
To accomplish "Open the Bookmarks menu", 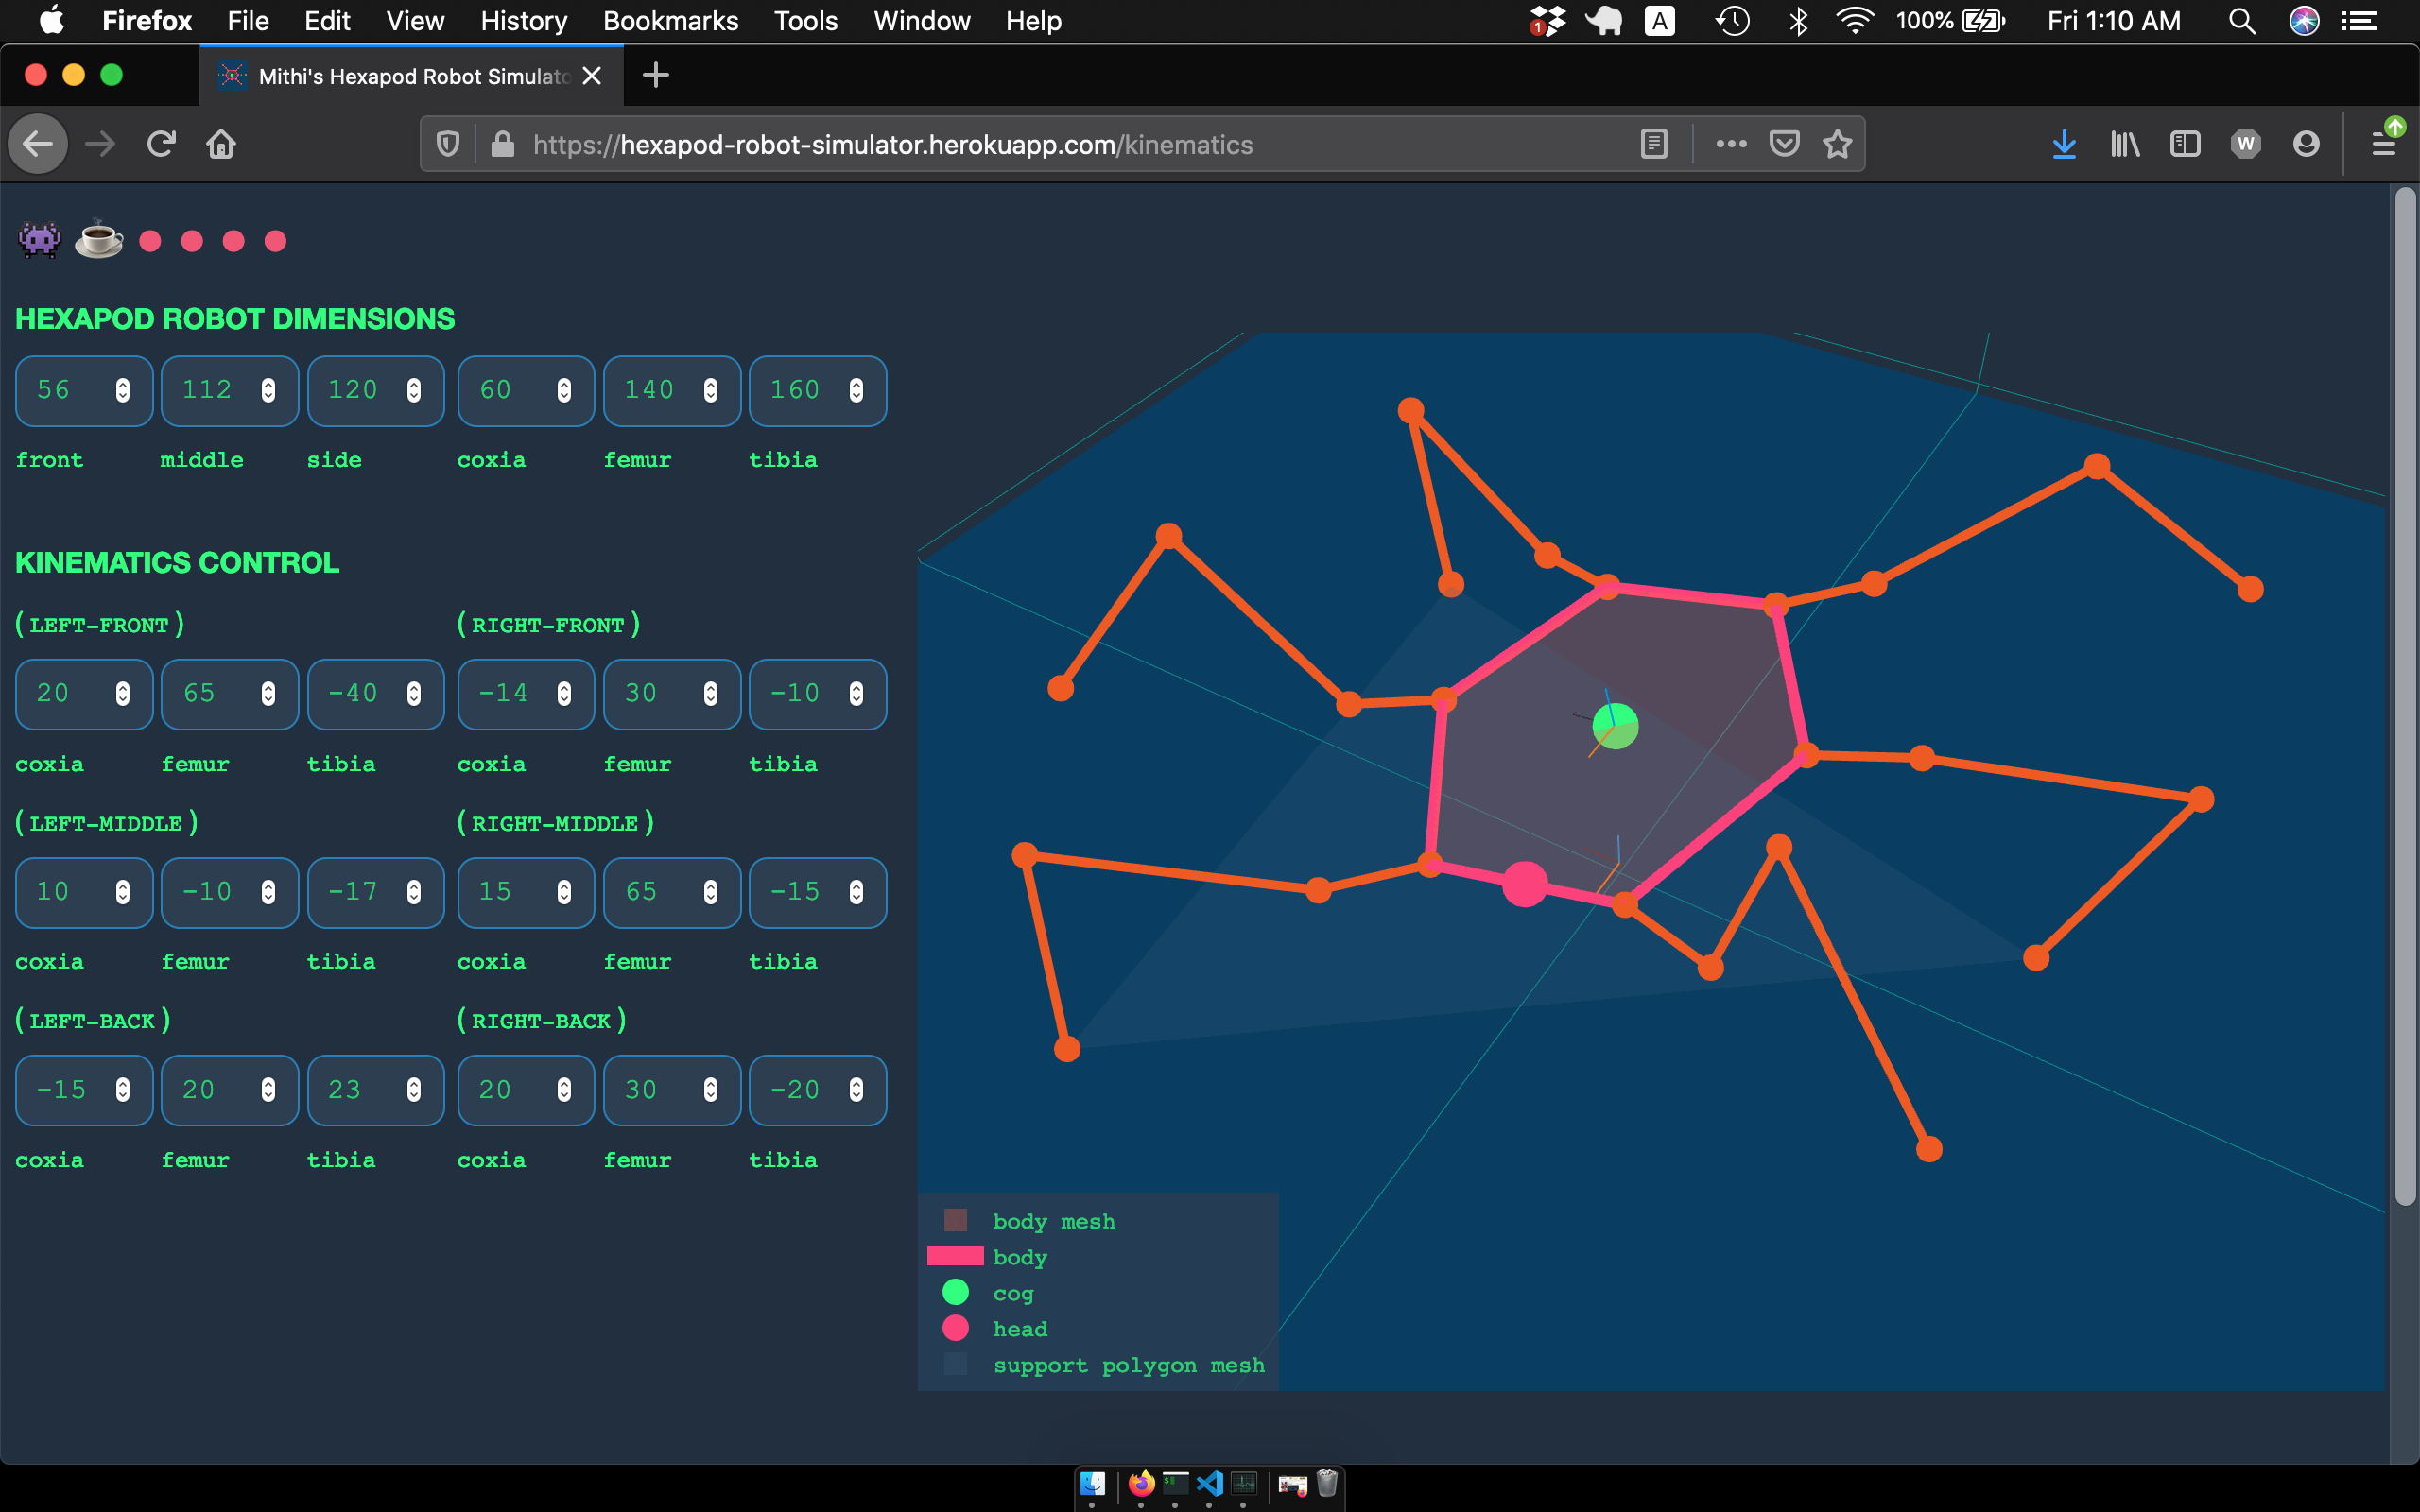I will pyautogui.click(x=670, y=21).
